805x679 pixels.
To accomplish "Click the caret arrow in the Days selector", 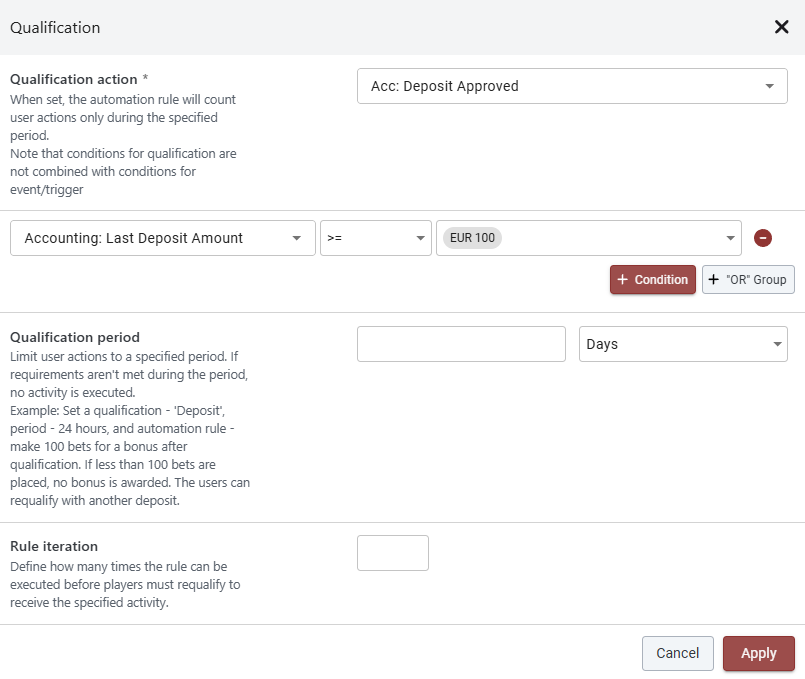I will [x=777, y=344].
